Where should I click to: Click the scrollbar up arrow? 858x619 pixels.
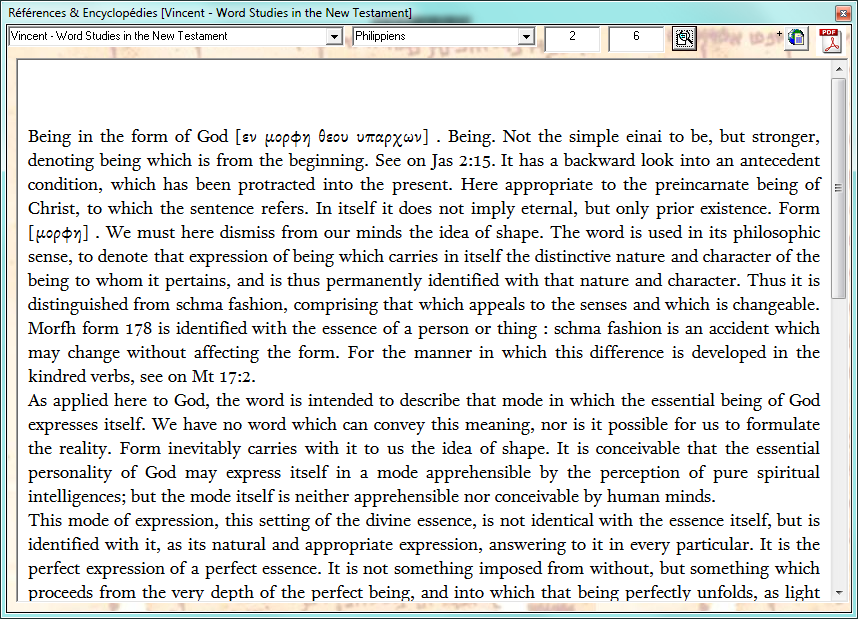click(x=839, y=70)
